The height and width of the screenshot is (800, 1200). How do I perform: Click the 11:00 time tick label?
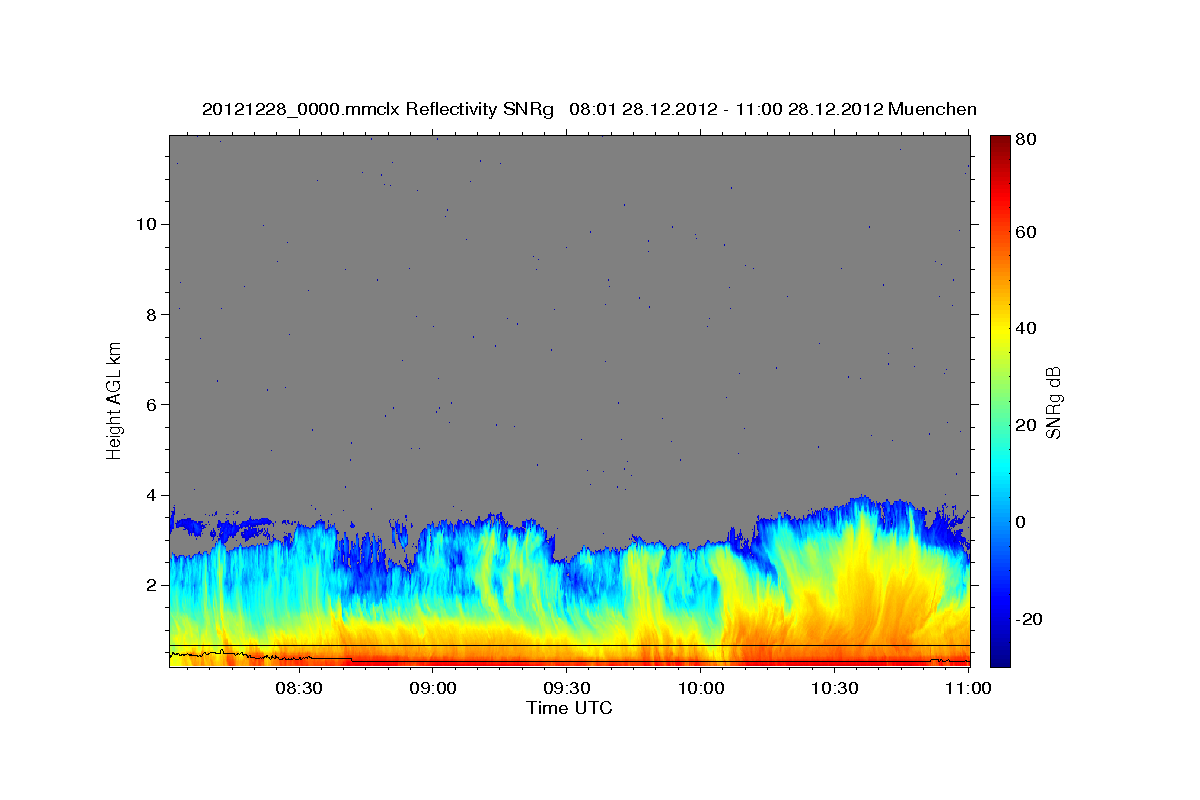[x=968, y=688]
